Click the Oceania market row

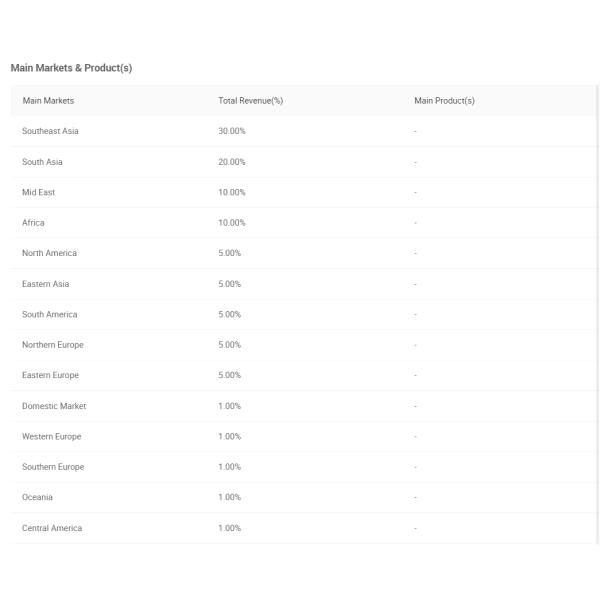pos(37,497)
